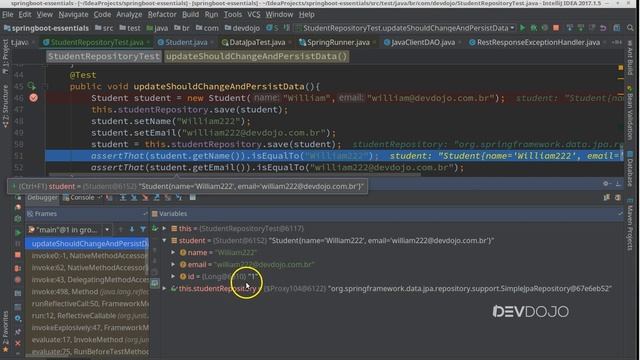This screenshot has height=360, width=640.
Task: Click the green Debug bug icon in top toolbar
Action: [x=533, y=28]
